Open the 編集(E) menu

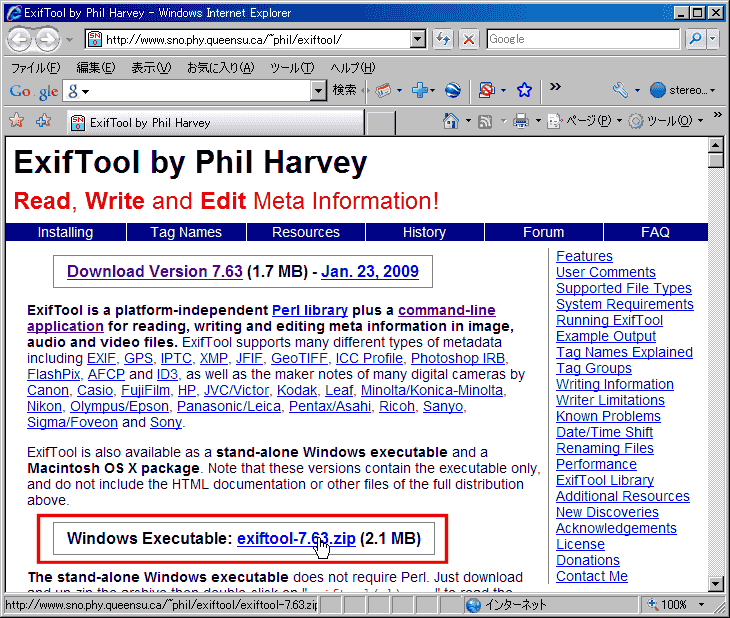95,68
